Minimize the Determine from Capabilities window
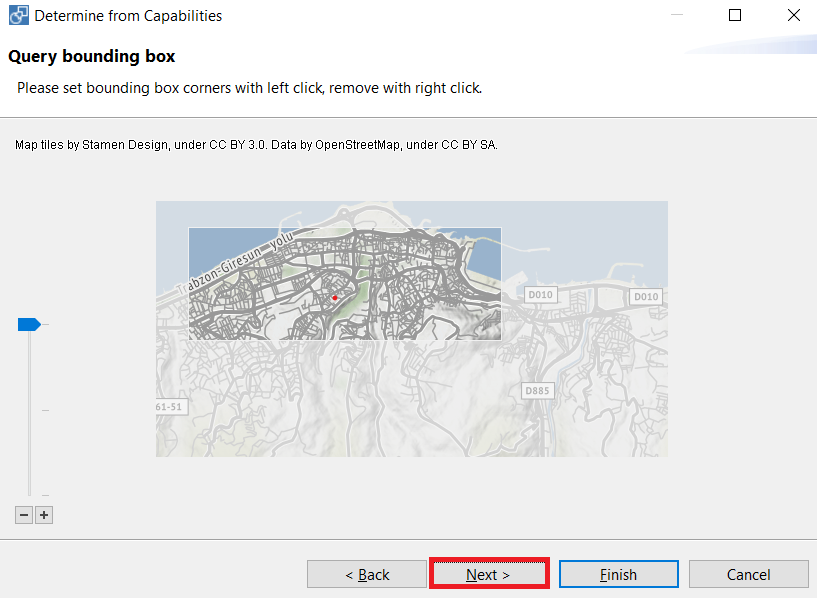The image size is (817, 598). coord(676,15)
